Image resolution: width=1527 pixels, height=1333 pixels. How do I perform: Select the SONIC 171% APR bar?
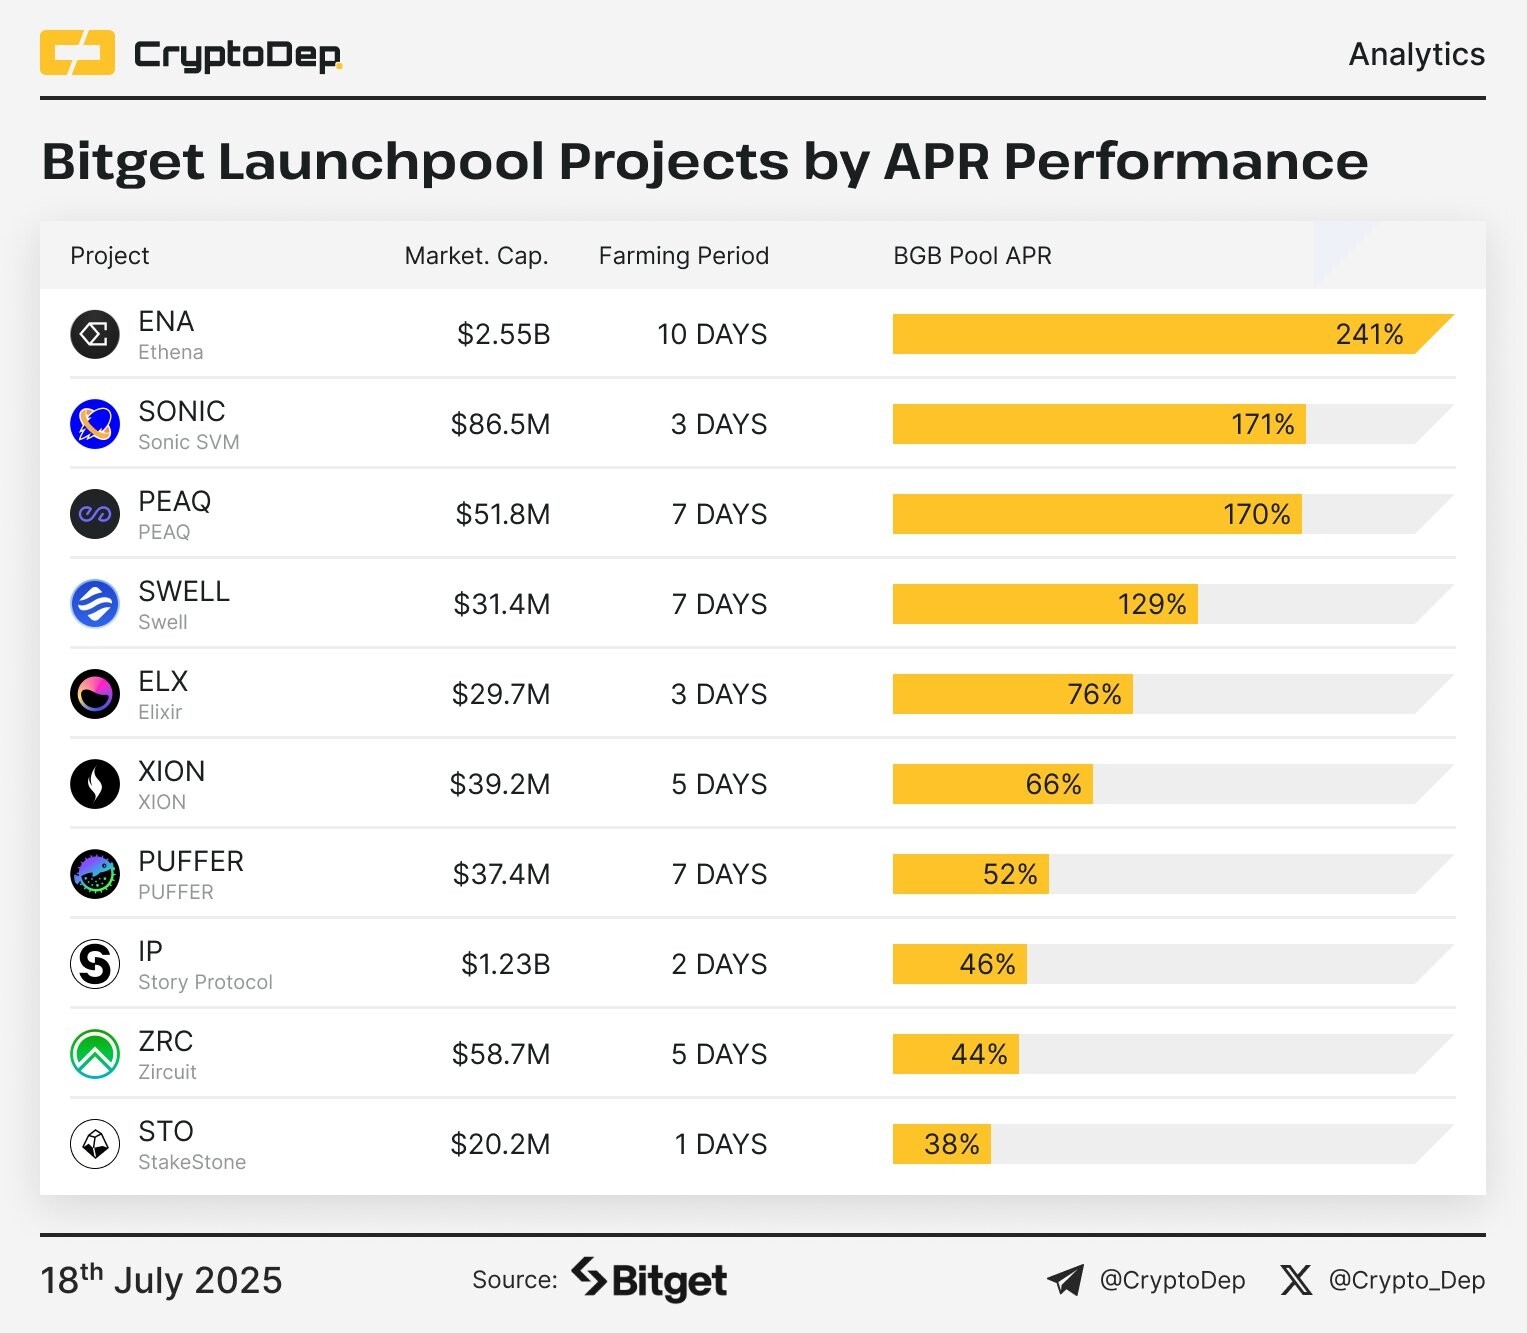click(x=1099, y=424)
